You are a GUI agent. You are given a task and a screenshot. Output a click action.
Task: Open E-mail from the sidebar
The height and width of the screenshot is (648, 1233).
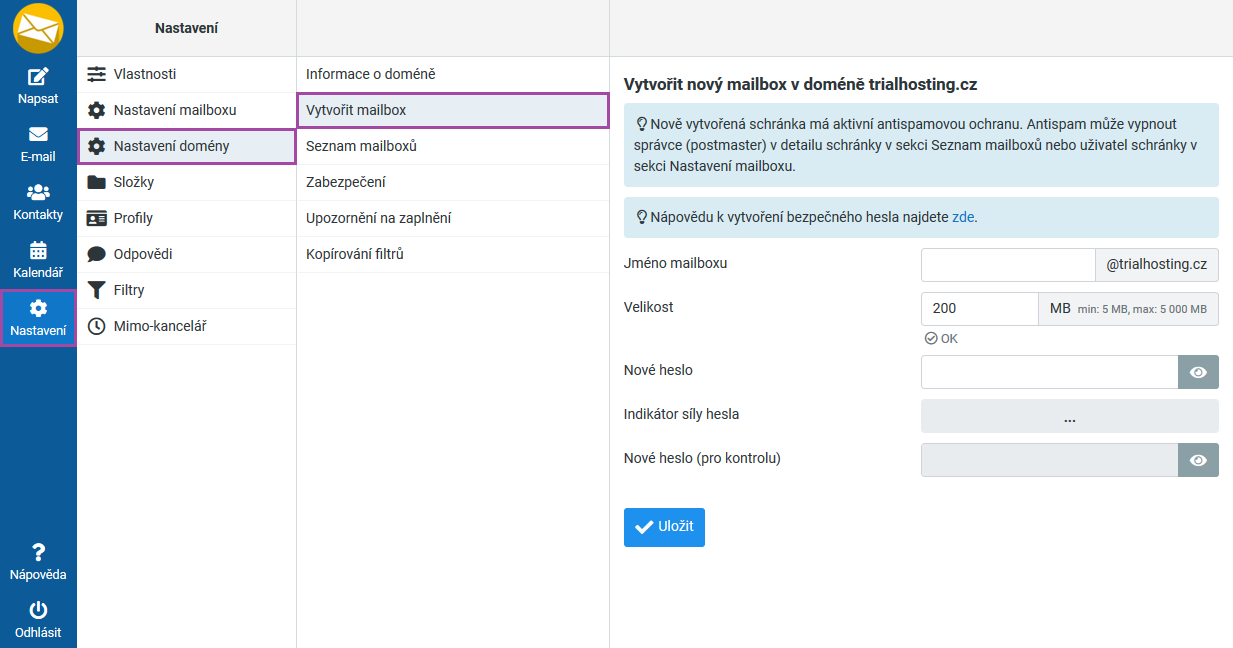coord(38,135)
